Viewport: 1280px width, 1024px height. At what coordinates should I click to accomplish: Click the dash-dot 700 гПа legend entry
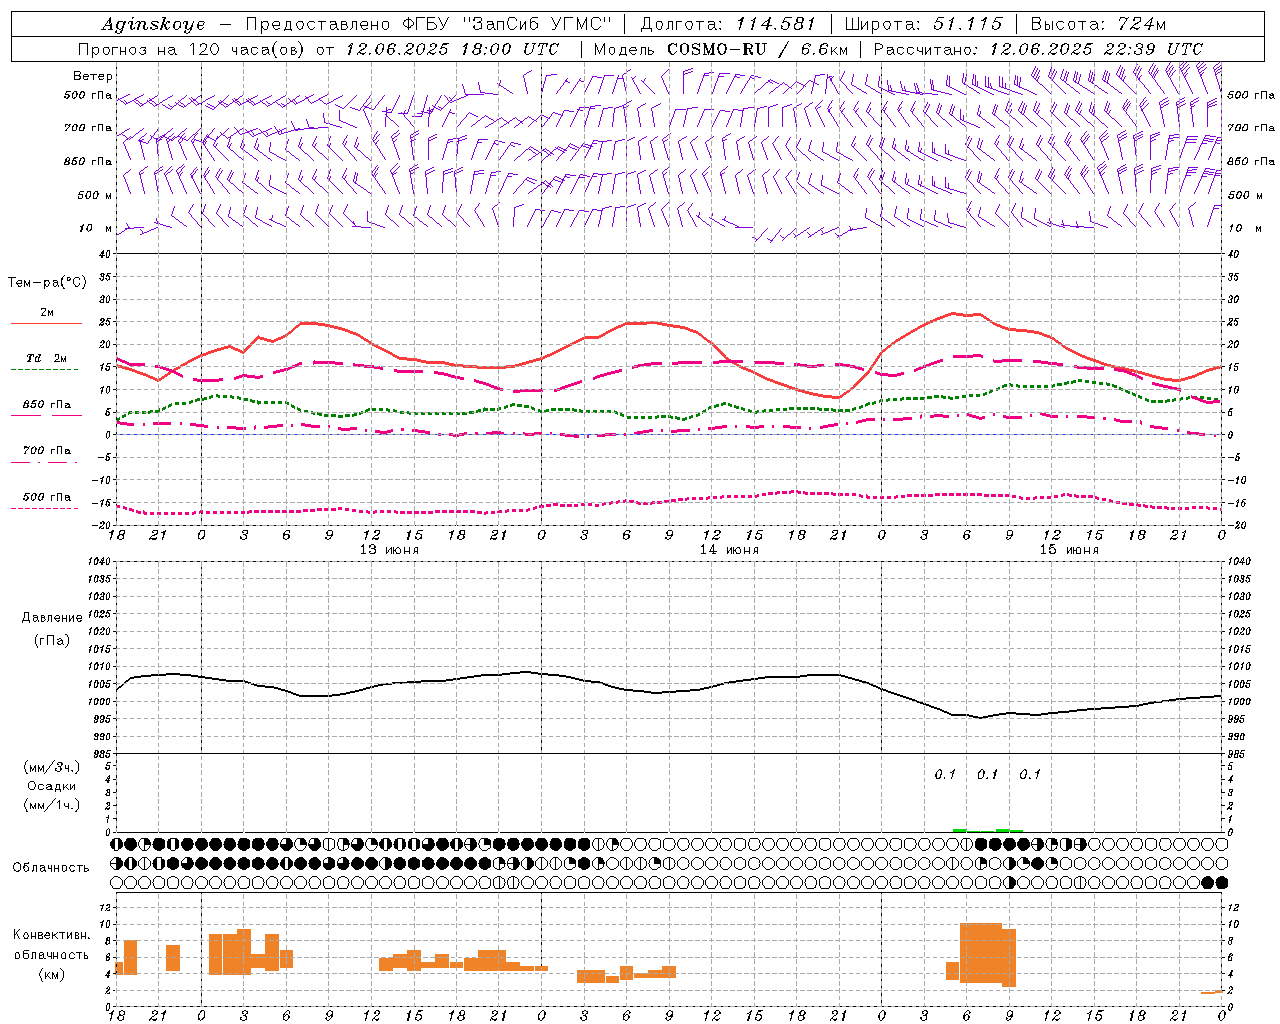click(46, 455)
